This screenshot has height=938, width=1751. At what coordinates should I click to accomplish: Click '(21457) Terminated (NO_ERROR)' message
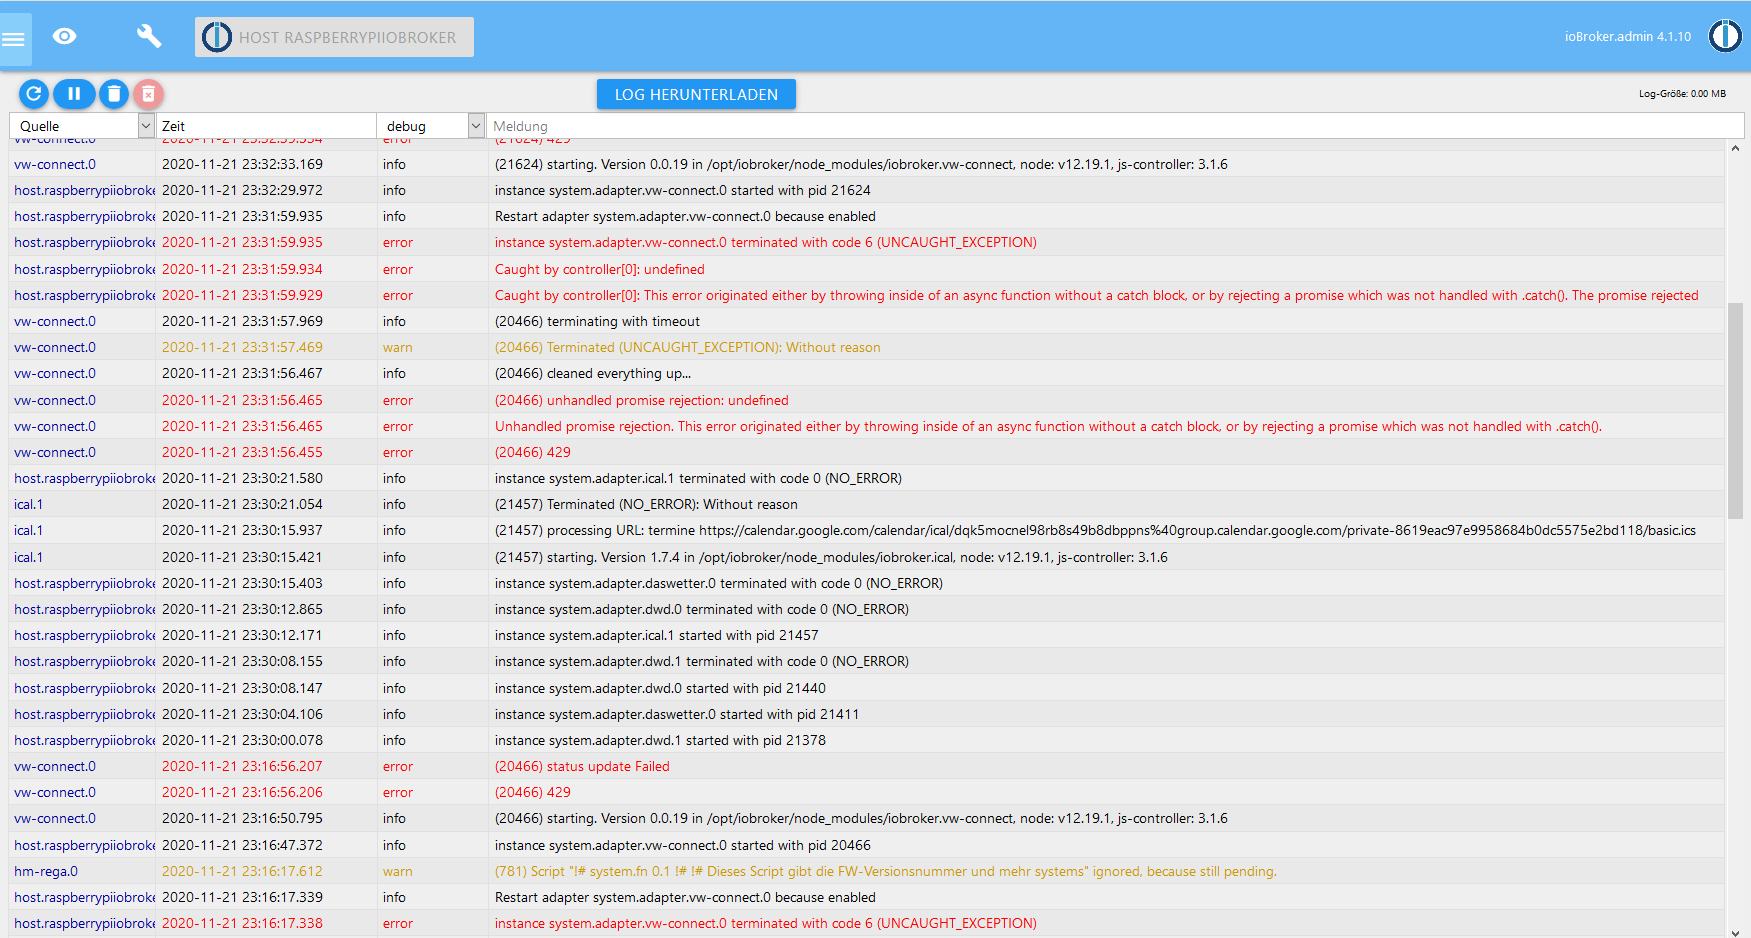pos(646,504)
